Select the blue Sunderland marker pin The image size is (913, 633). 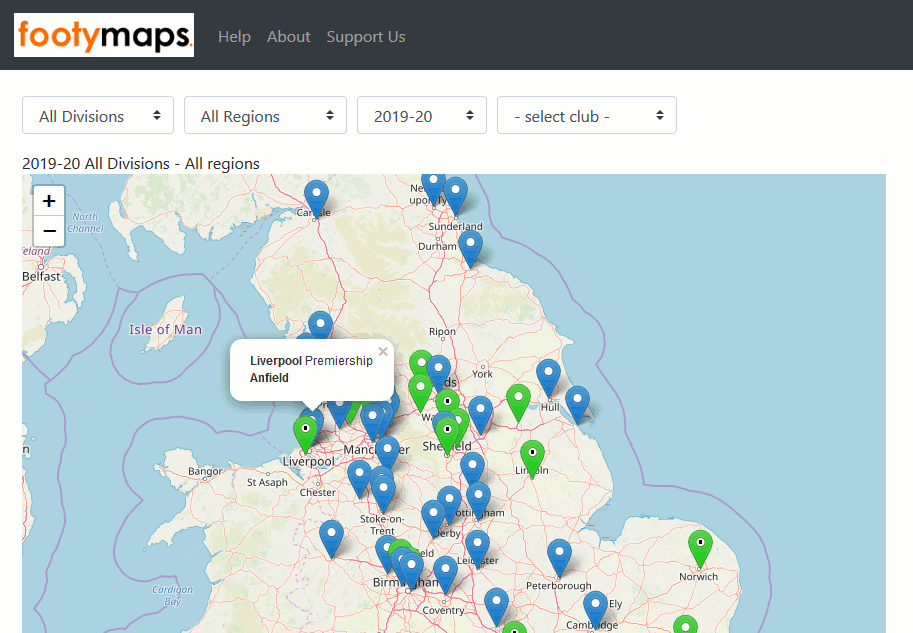point(455,193)
